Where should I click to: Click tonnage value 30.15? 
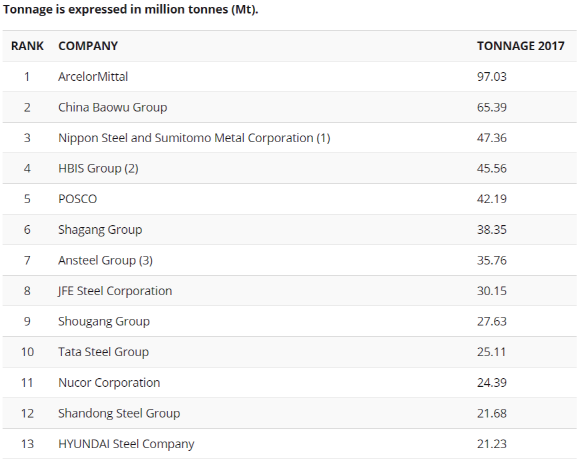[492, 291]
